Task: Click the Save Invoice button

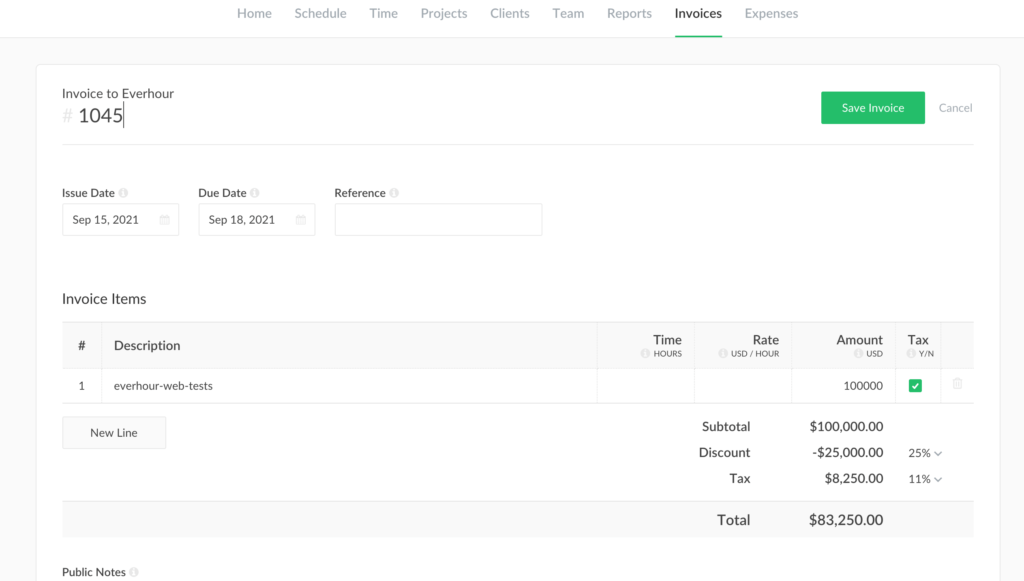Action: 872,107
